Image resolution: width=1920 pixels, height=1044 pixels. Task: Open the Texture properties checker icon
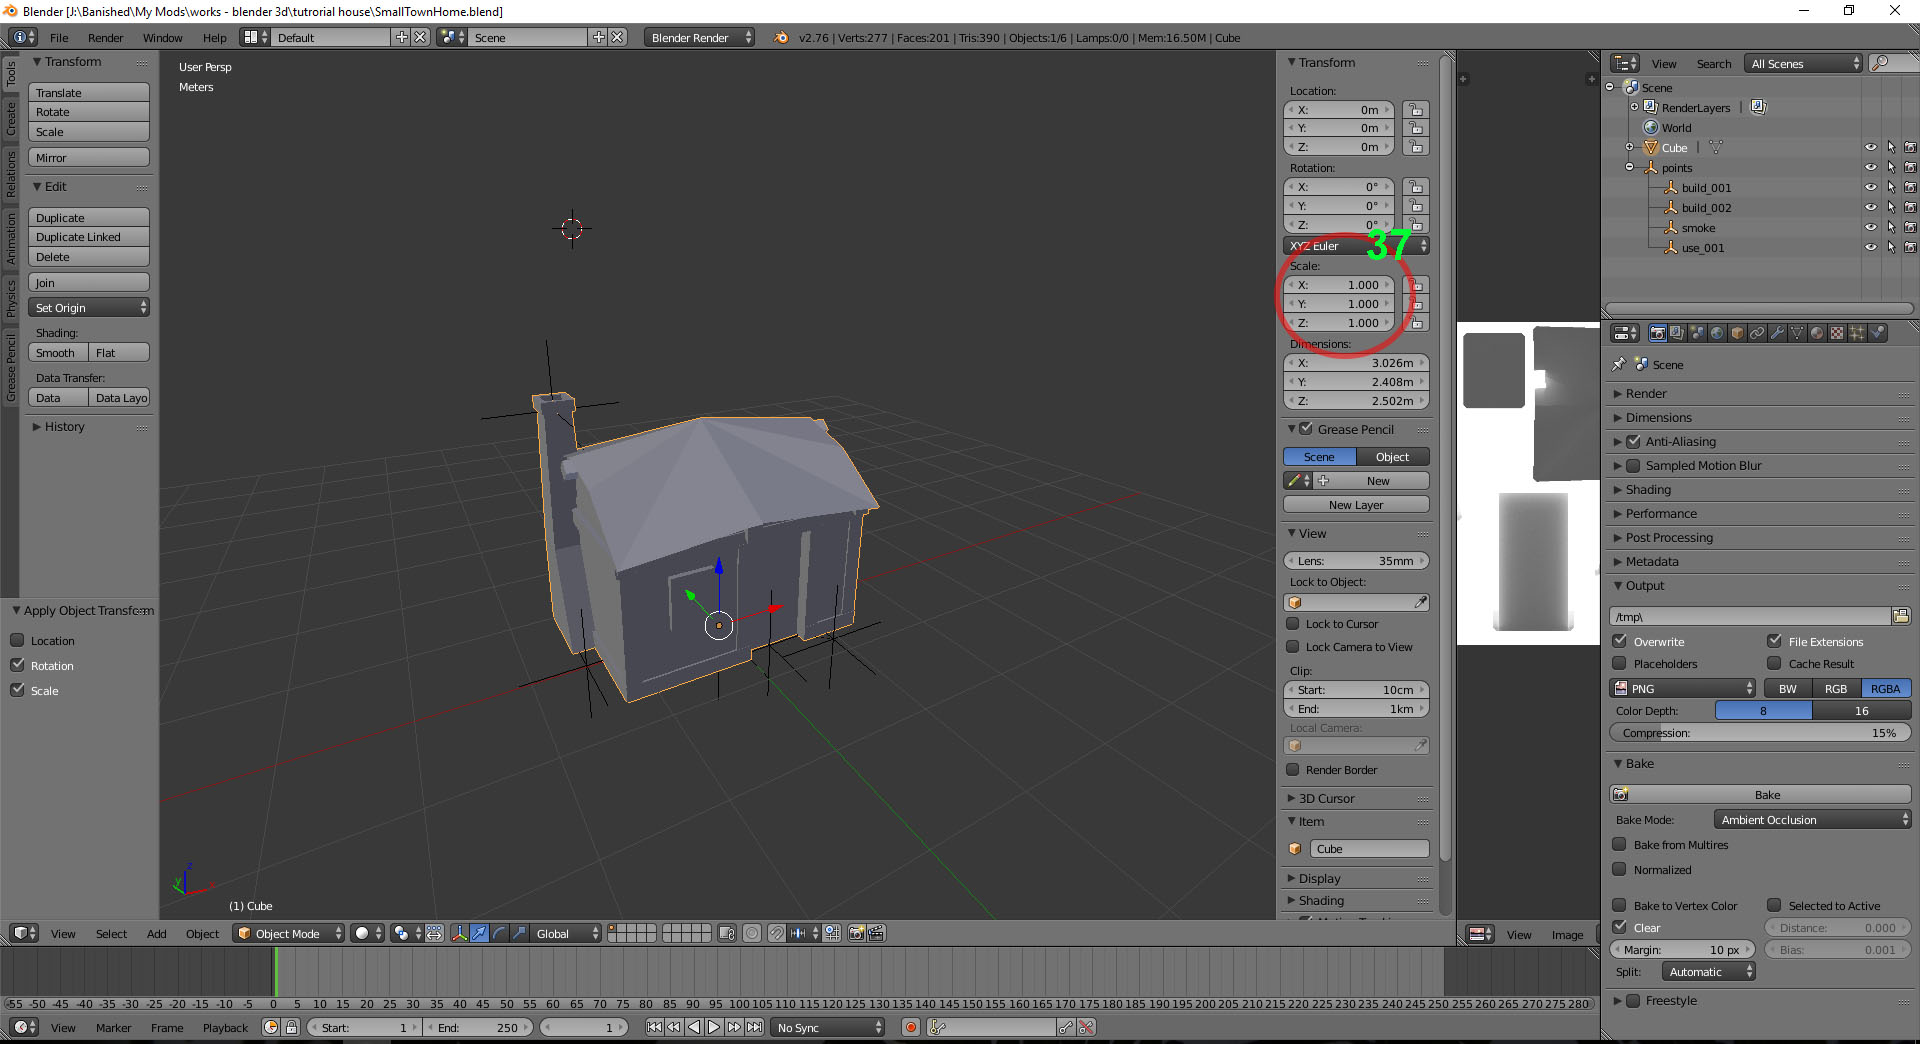tap(1837, 333)
